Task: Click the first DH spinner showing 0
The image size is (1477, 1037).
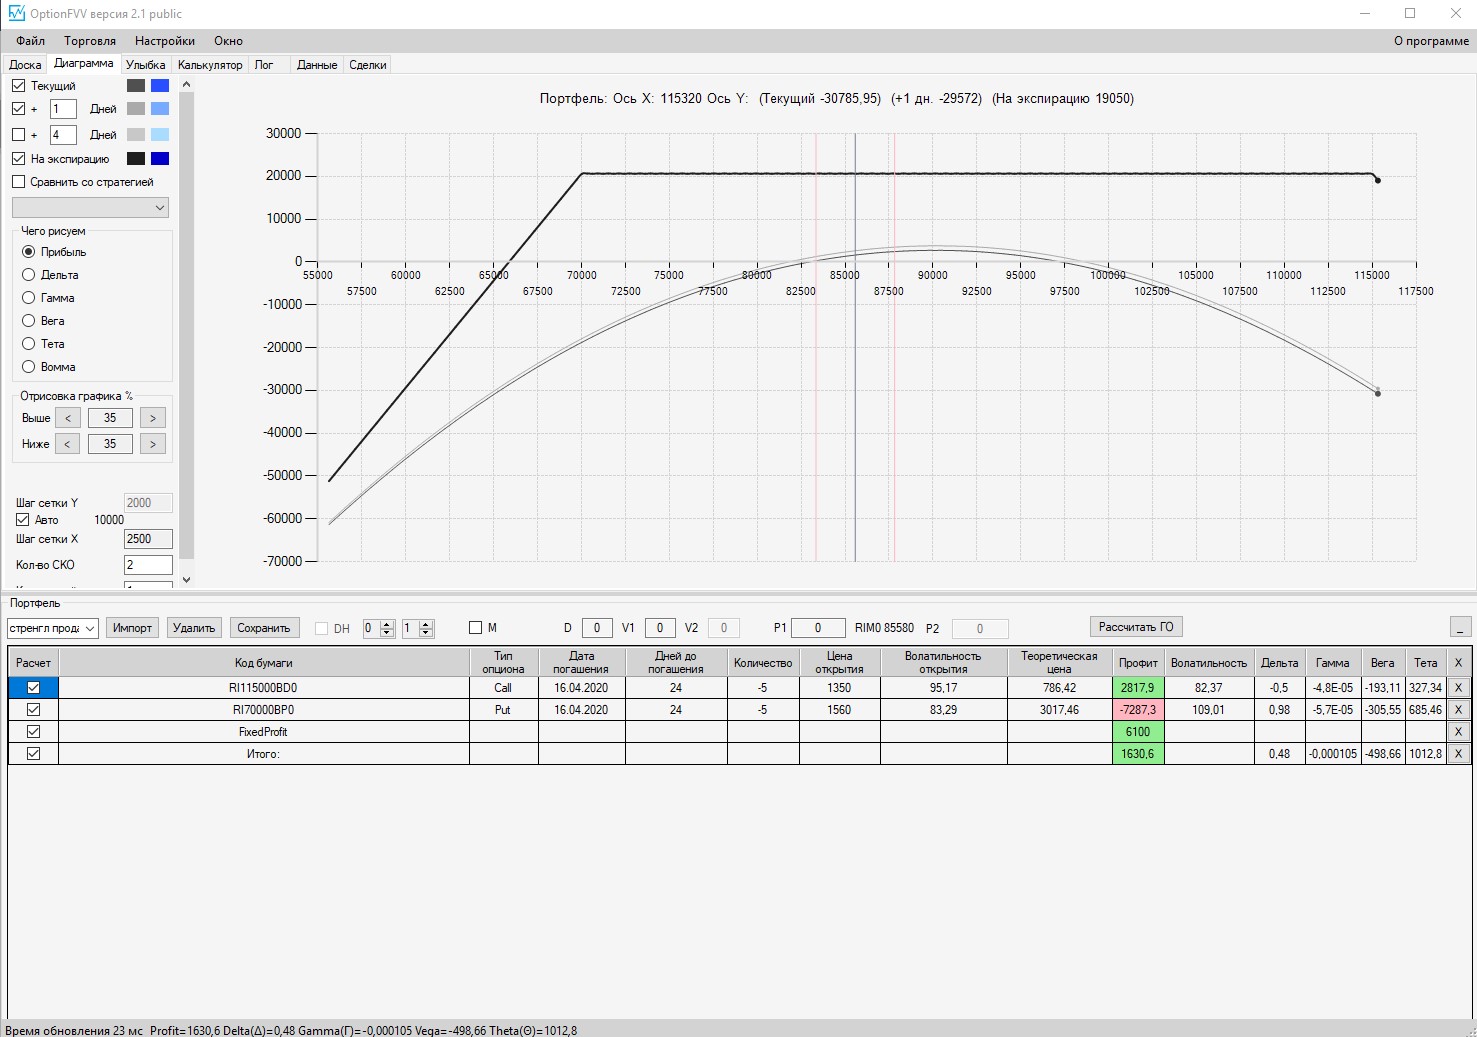Action: click(x=379, y=628)
